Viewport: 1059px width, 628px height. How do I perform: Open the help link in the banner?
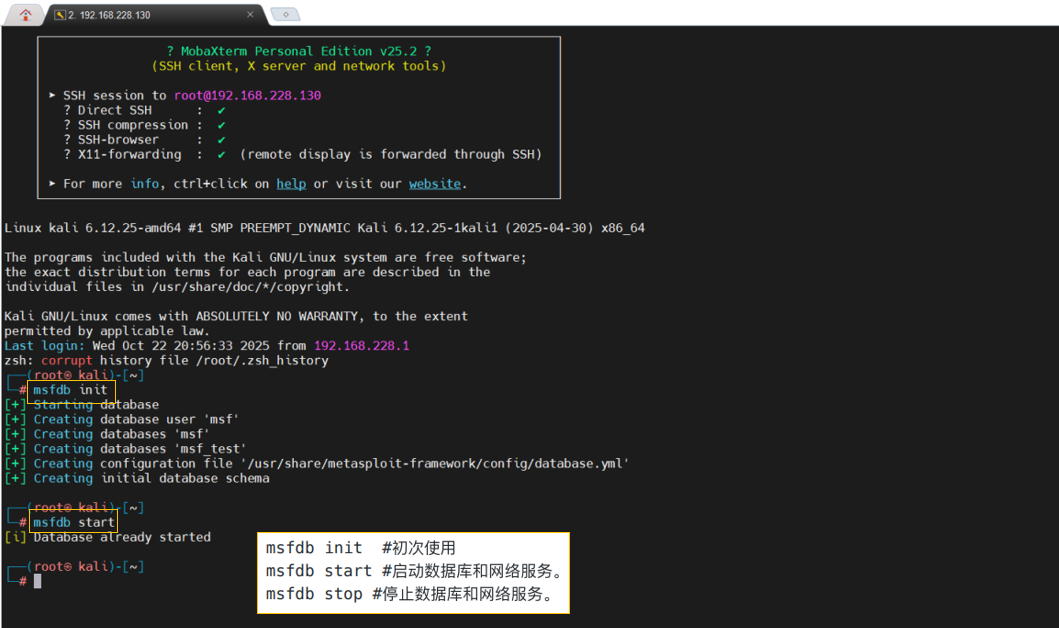(x=291, y=184)
